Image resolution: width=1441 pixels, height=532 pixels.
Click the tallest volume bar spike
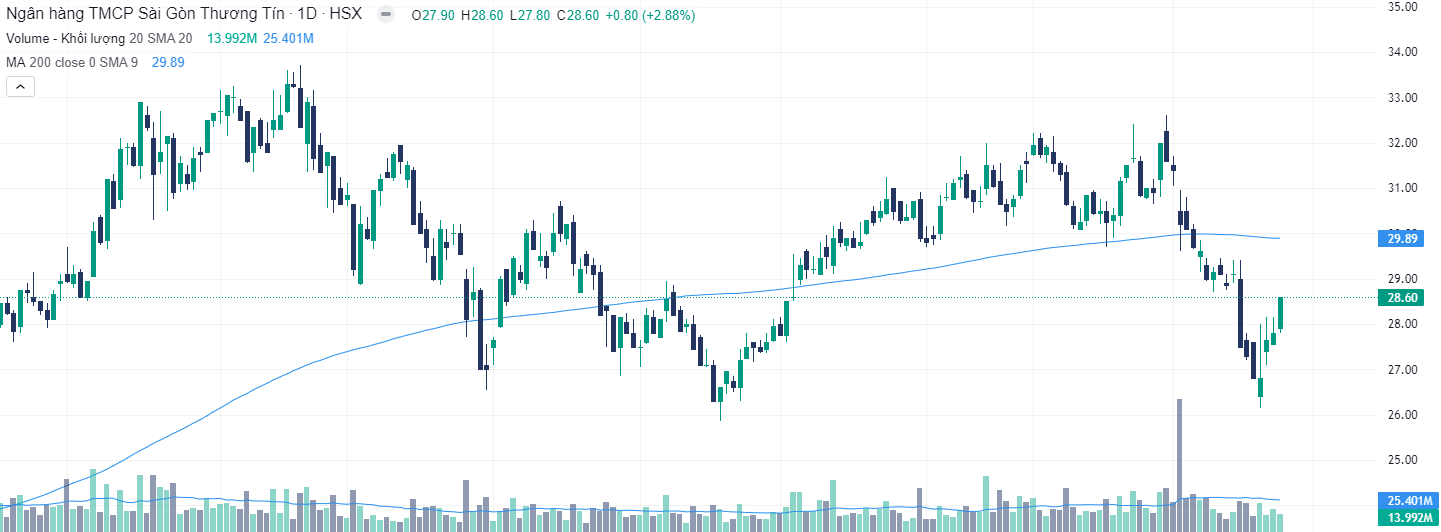click(x=1179, y=450)
